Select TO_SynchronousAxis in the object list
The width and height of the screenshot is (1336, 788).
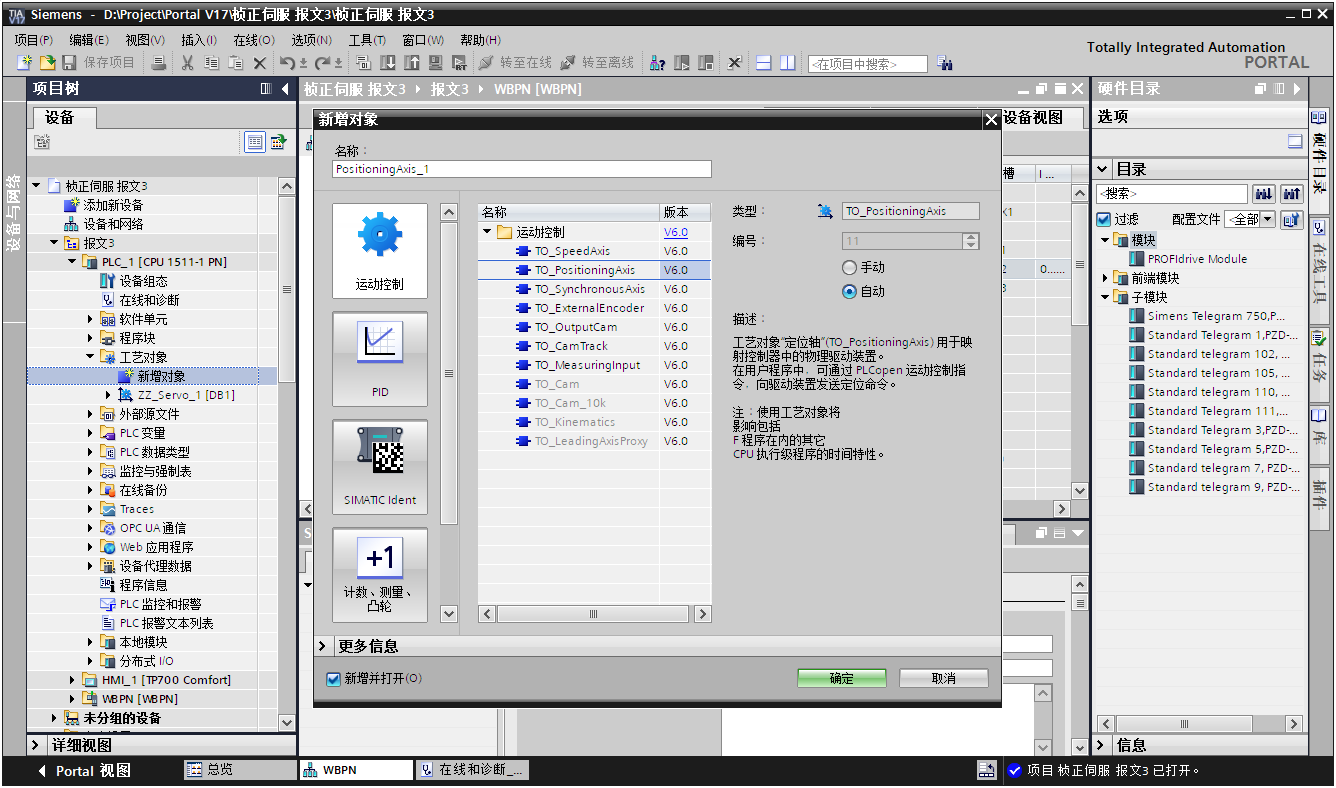tap(590, 289)
